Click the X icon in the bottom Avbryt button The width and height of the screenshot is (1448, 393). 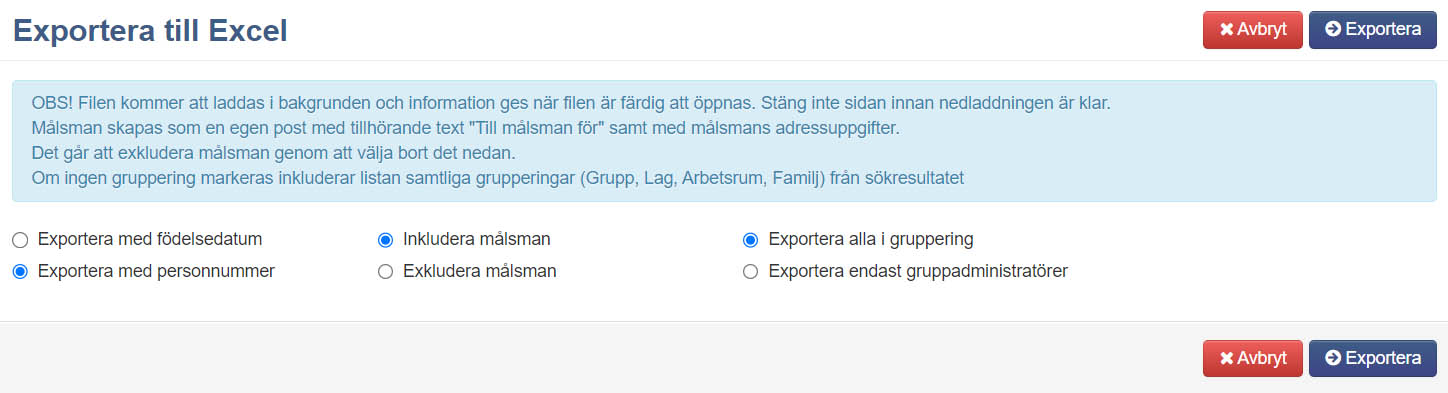click(x=1226, y=358)
